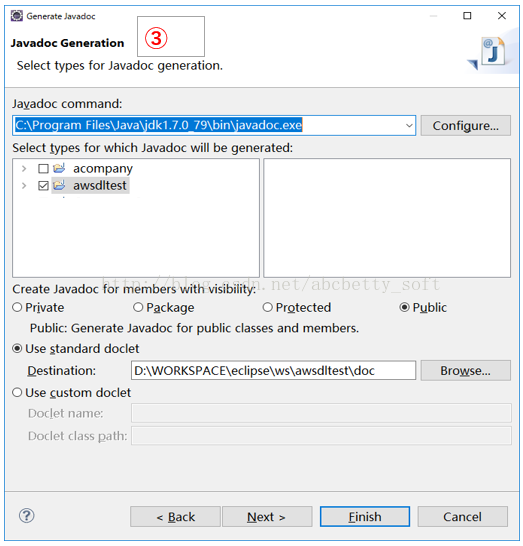Expand the acompany tree node

[24, 169]
